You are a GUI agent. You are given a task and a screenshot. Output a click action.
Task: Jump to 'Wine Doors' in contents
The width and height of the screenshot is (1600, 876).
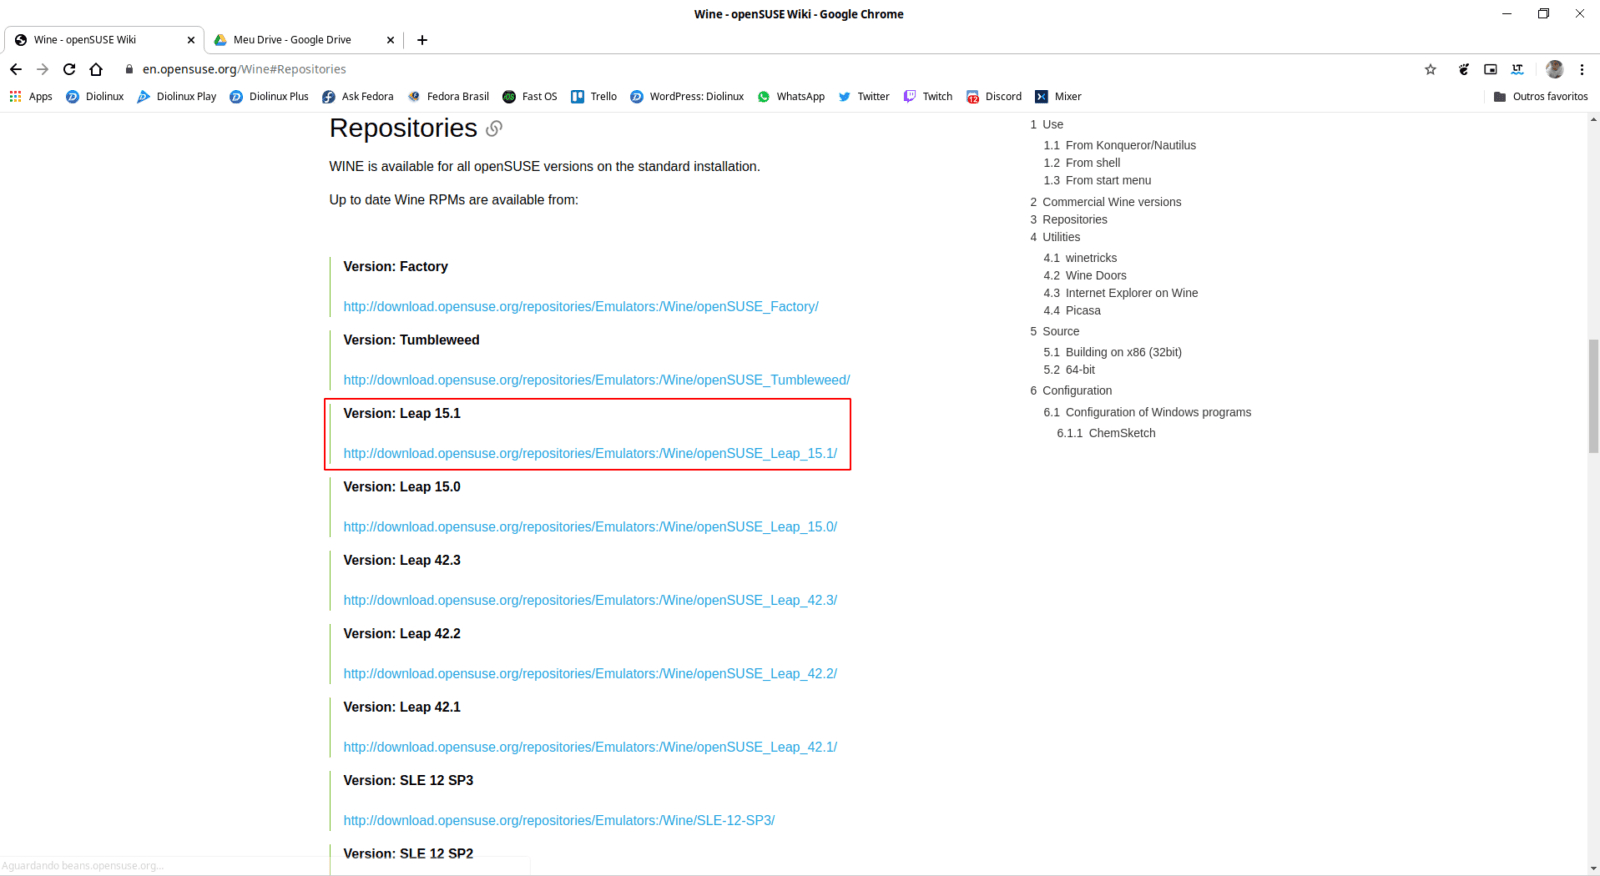pos(1085,276)
